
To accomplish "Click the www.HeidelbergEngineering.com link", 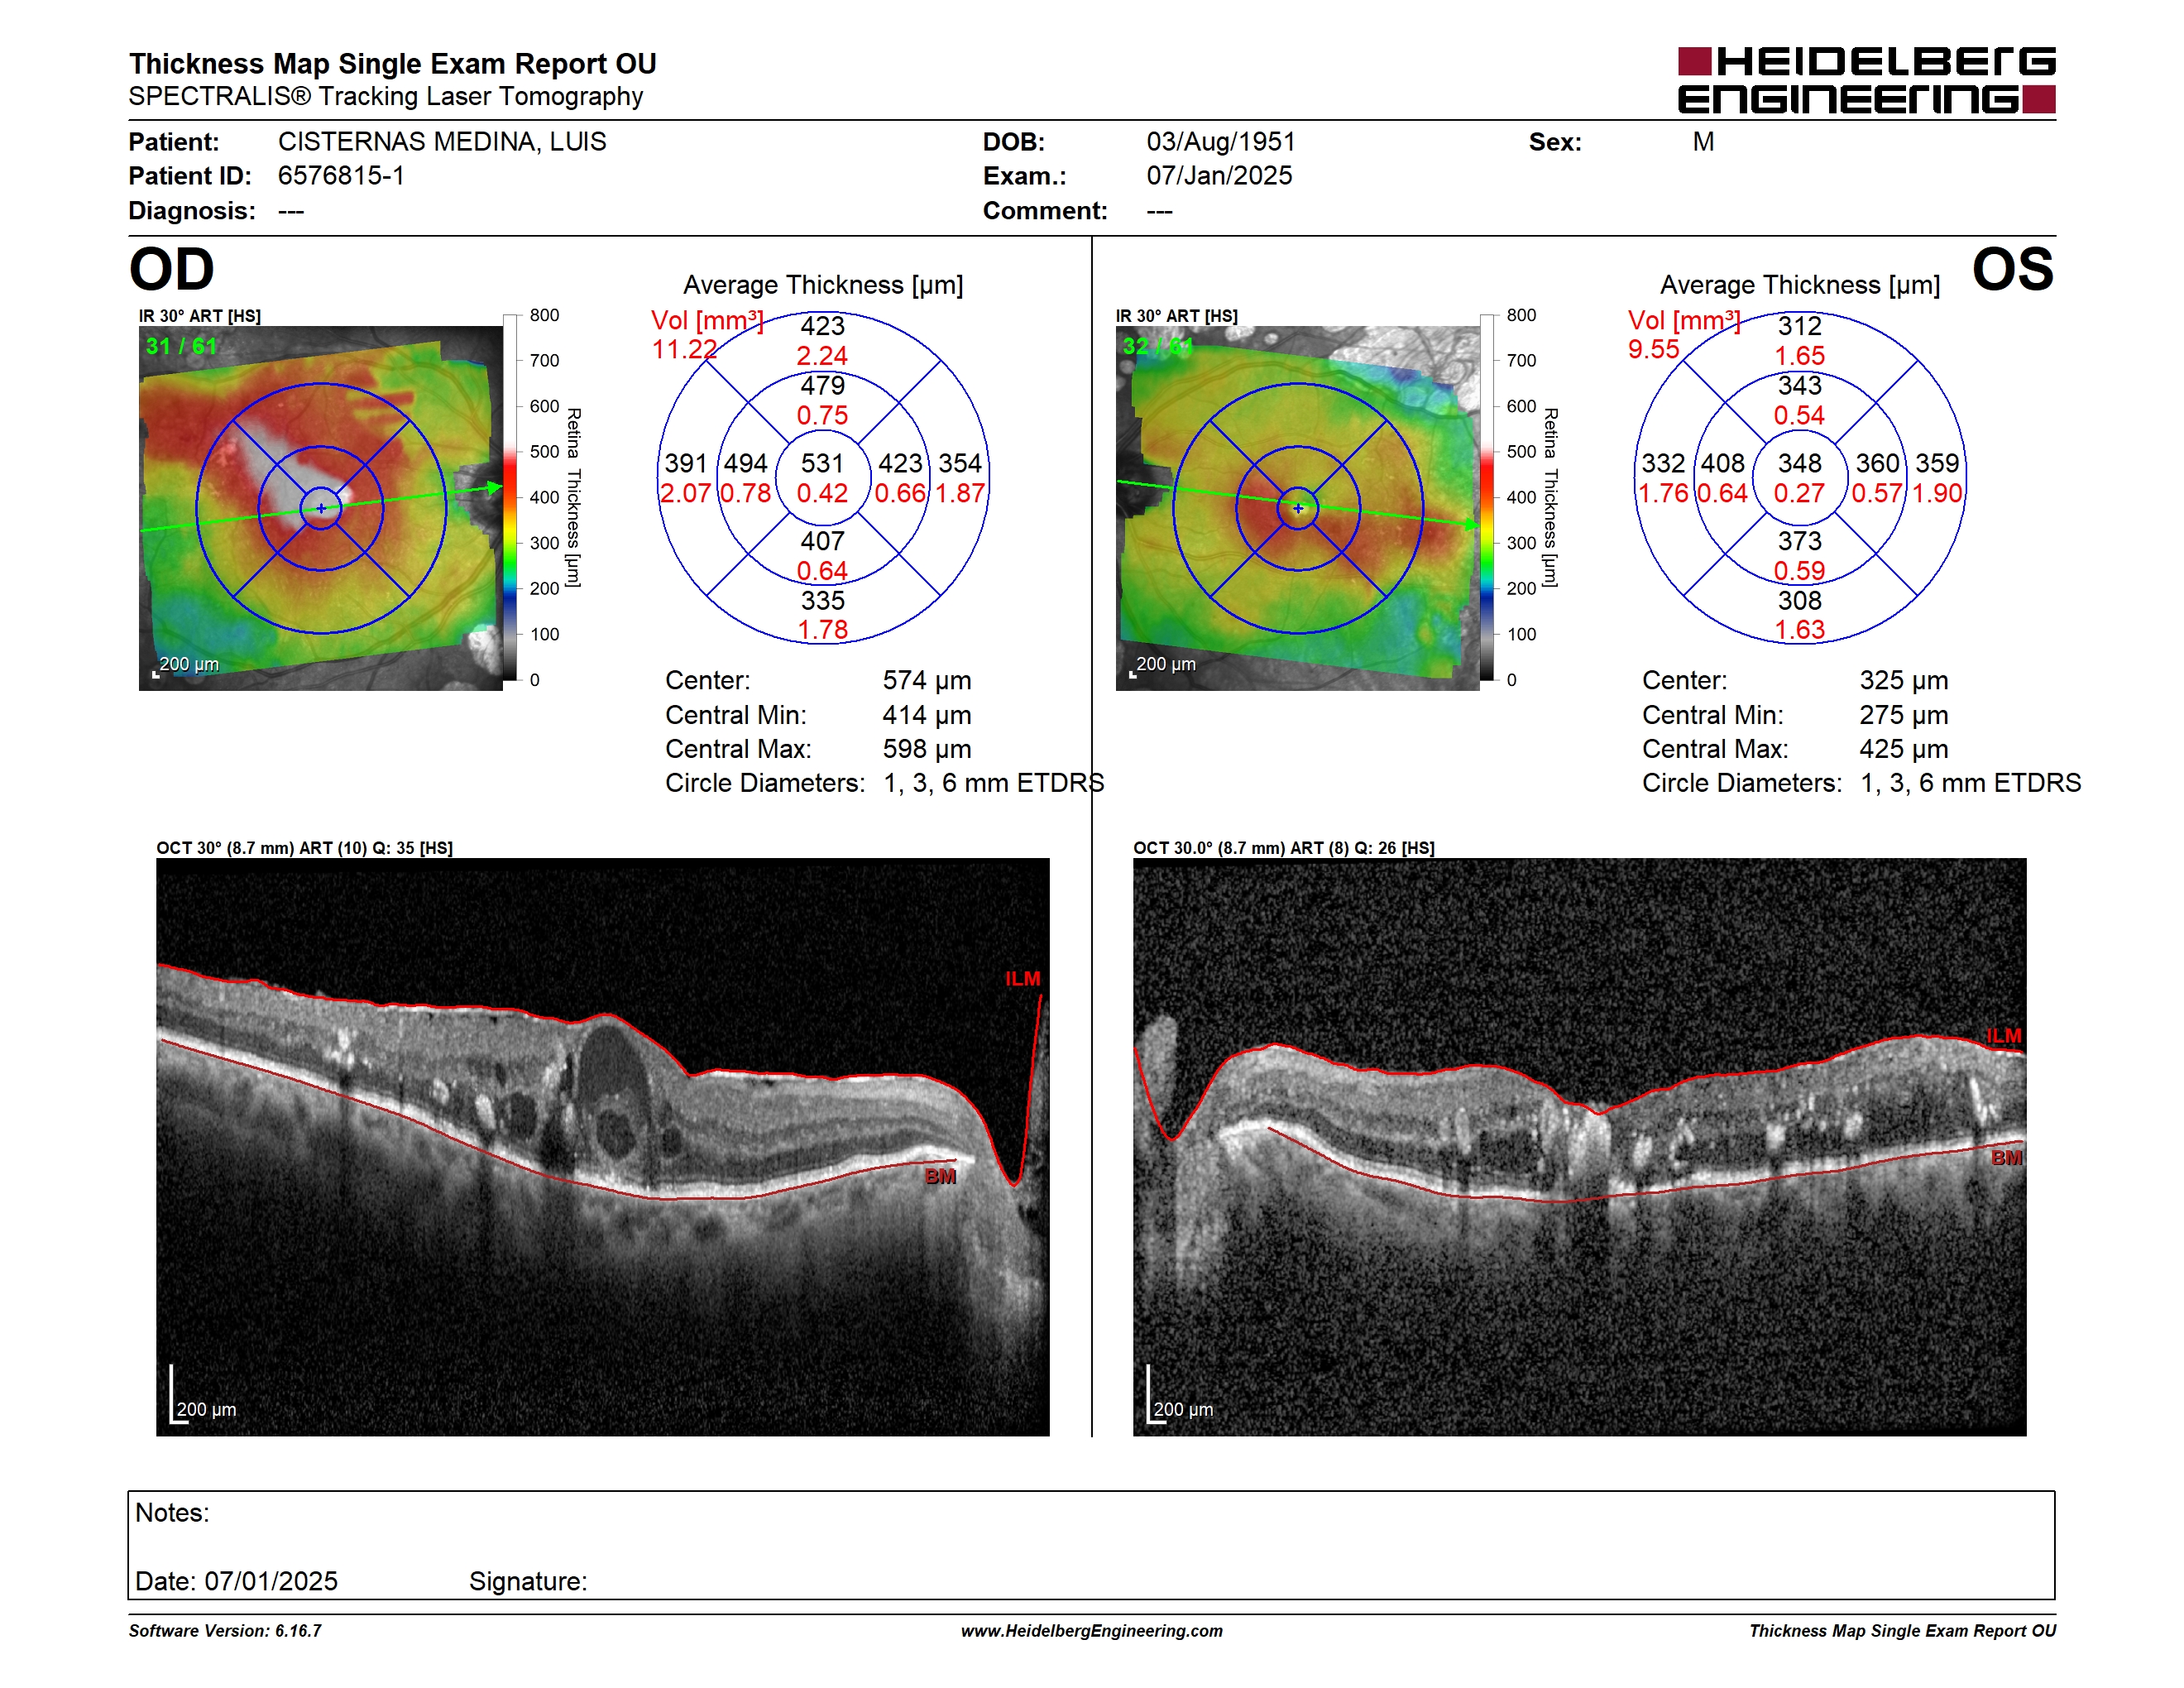I will pos(1092,1631).
